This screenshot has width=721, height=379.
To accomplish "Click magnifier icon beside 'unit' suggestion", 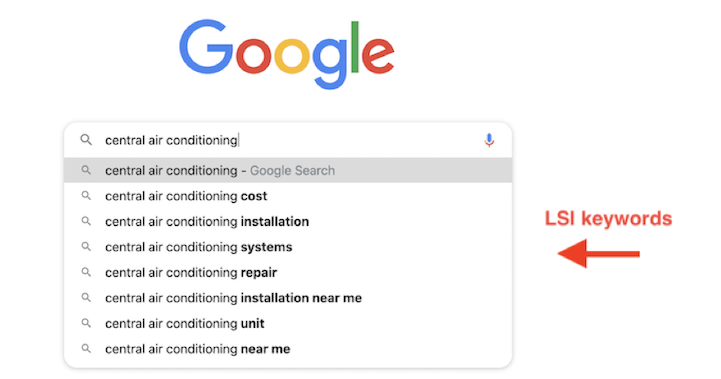I will click(x=86, y=323).
